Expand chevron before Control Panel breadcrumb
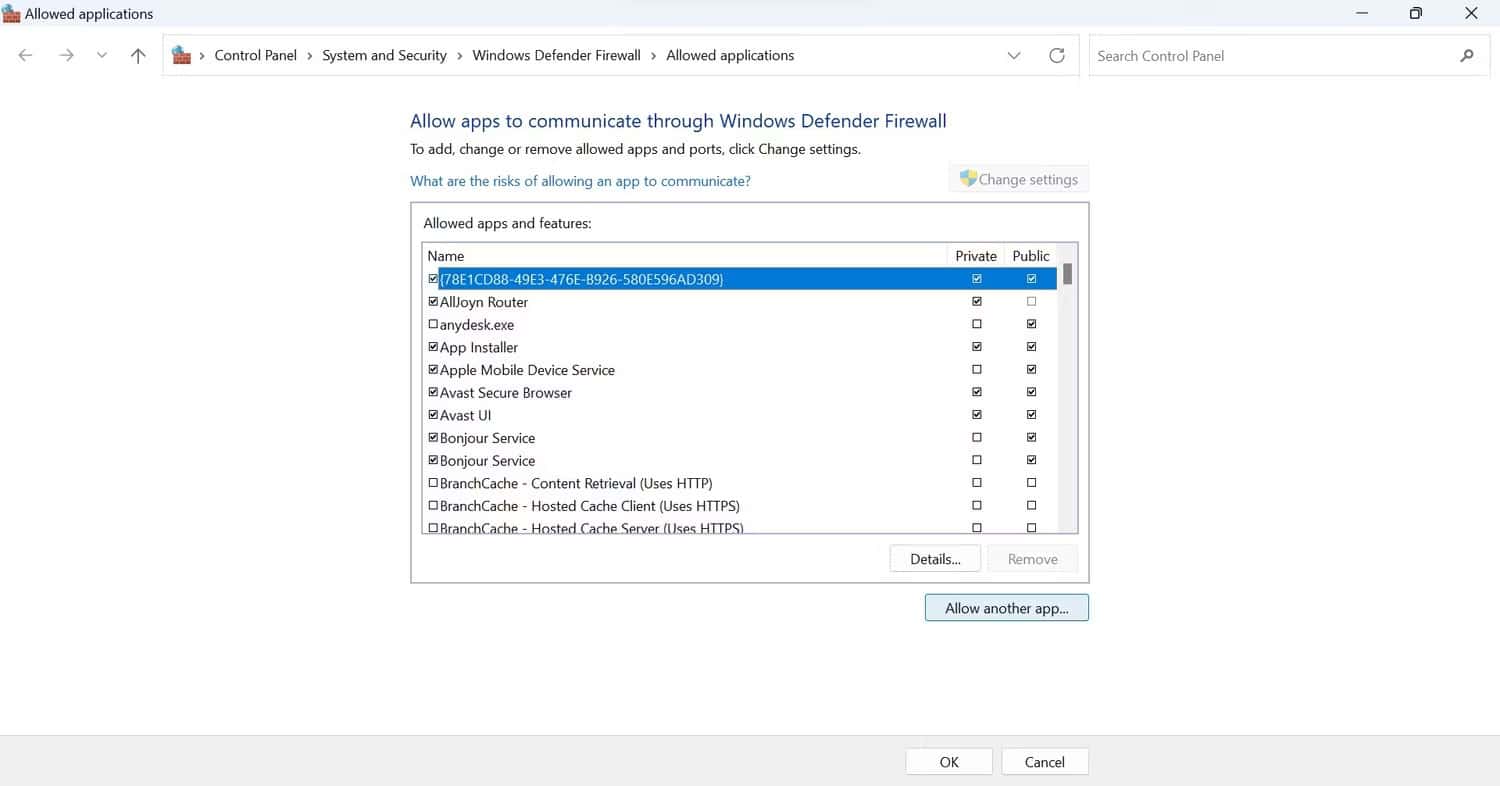 (x=202, y=56)
